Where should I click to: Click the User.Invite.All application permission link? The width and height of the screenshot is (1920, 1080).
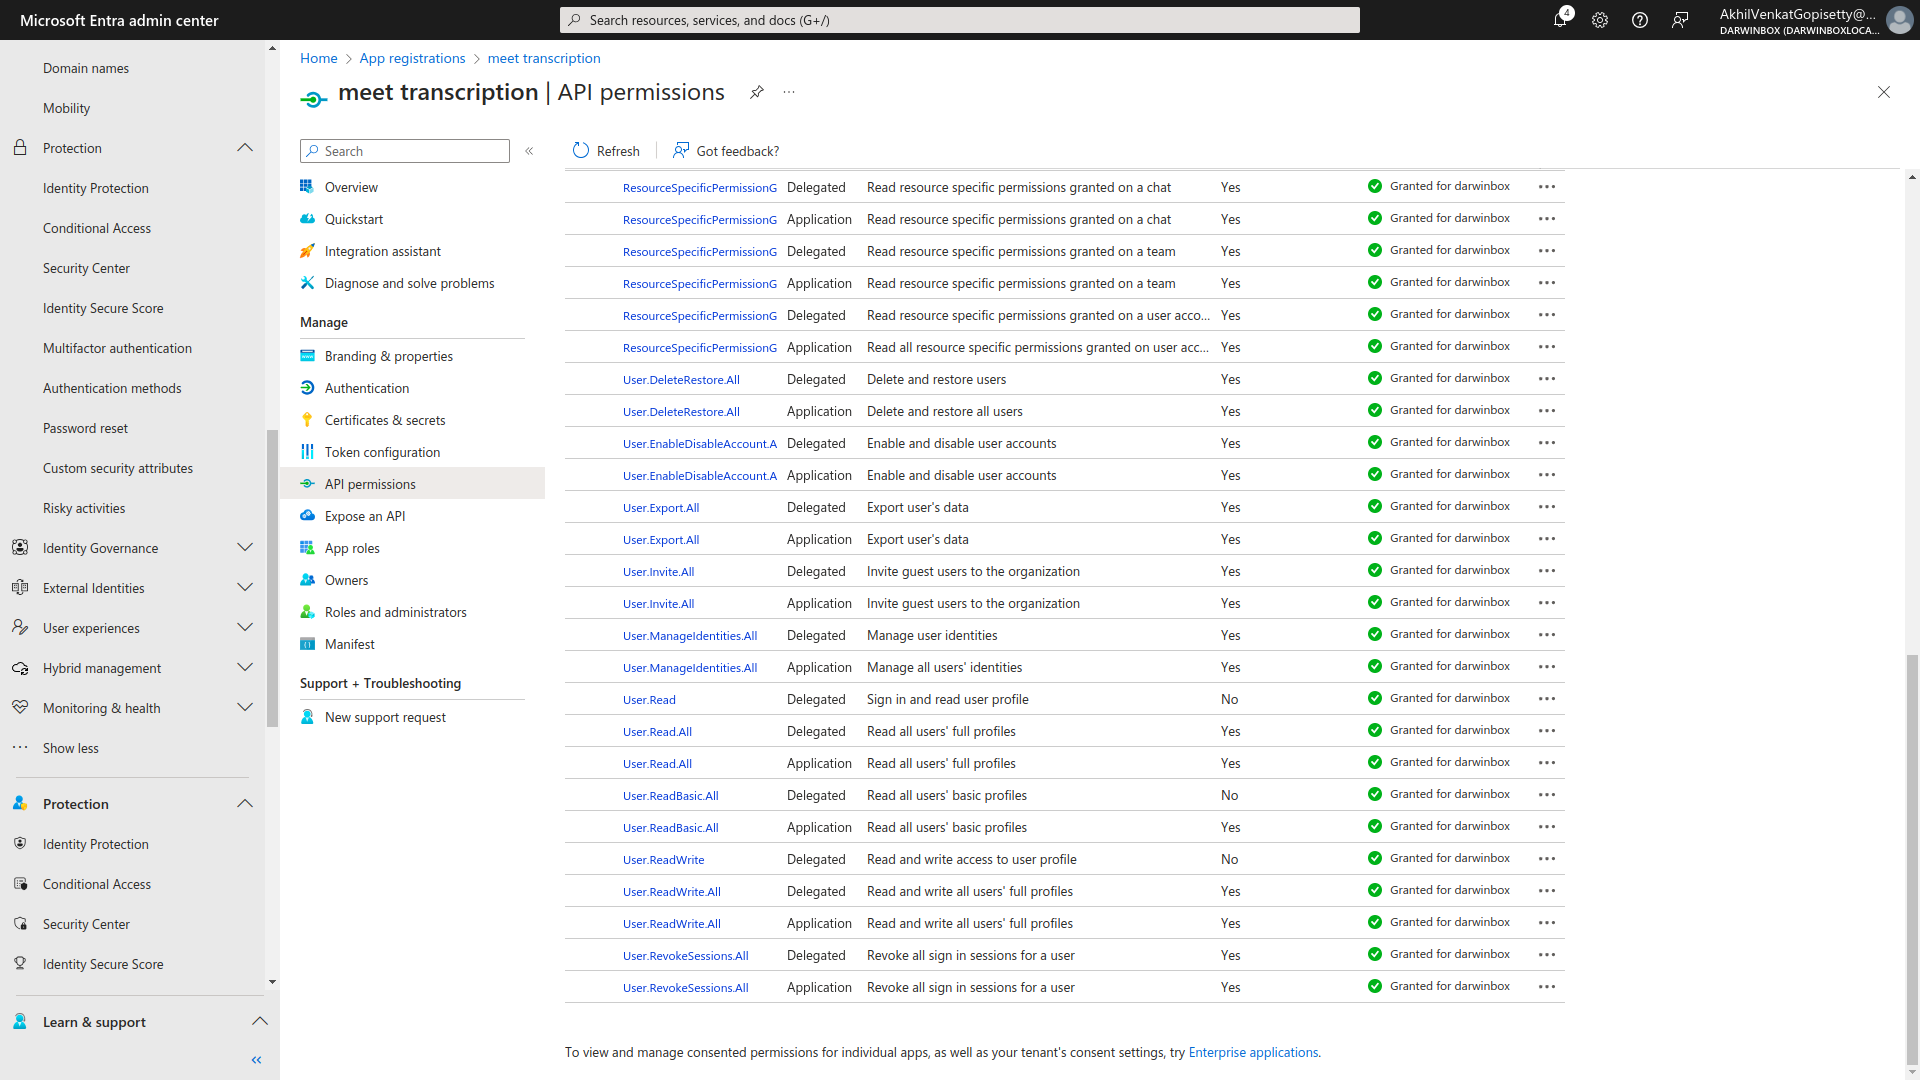[658, 603]
